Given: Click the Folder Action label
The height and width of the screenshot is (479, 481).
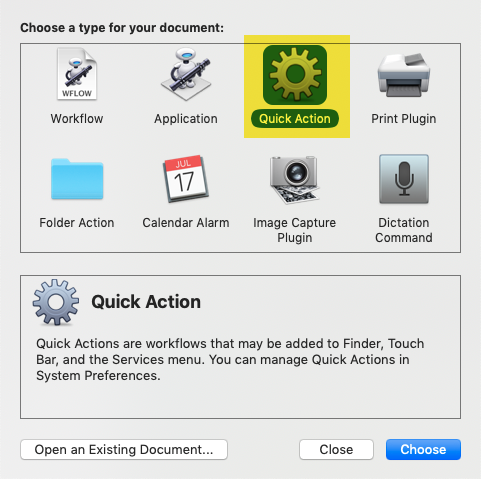Looking at the screenshot, I should [77, 223].
